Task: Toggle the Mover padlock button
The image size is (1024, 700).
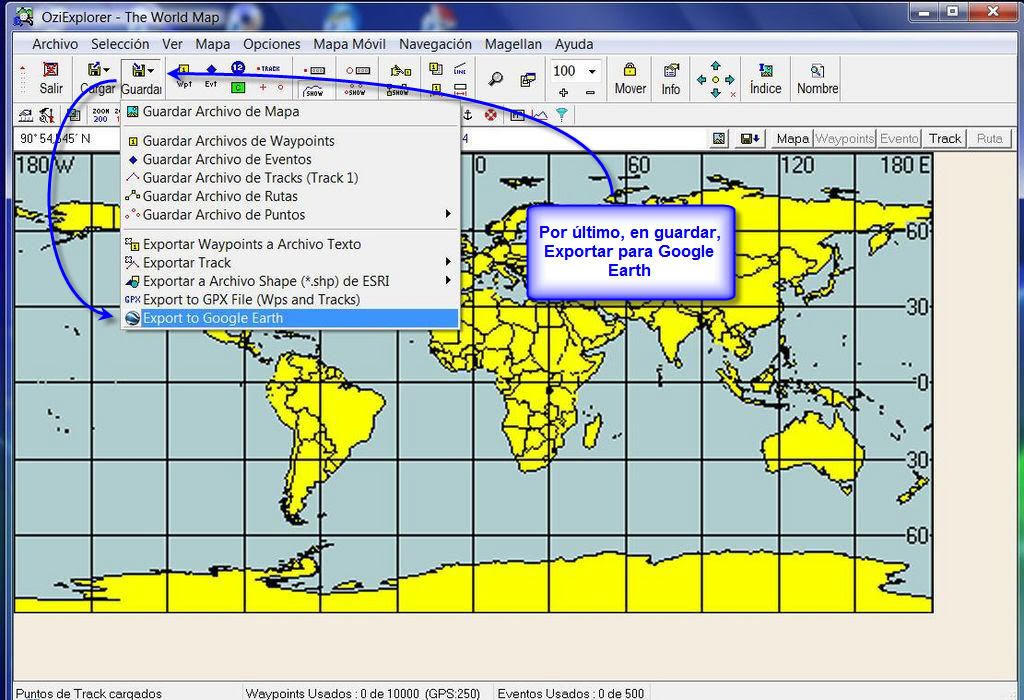Action: (x=630, y=78)
